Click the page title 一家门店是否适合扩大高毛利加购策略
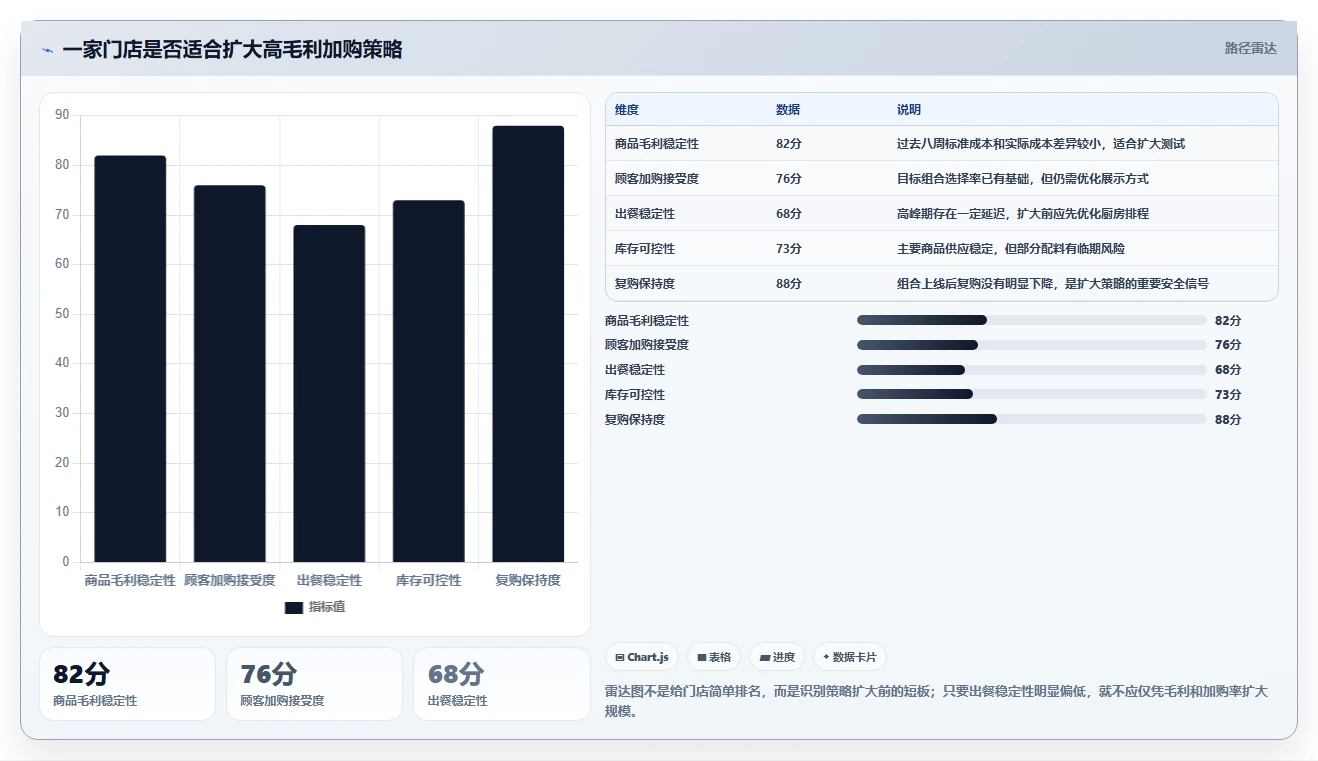1318x761 pixels. point(232,50)
